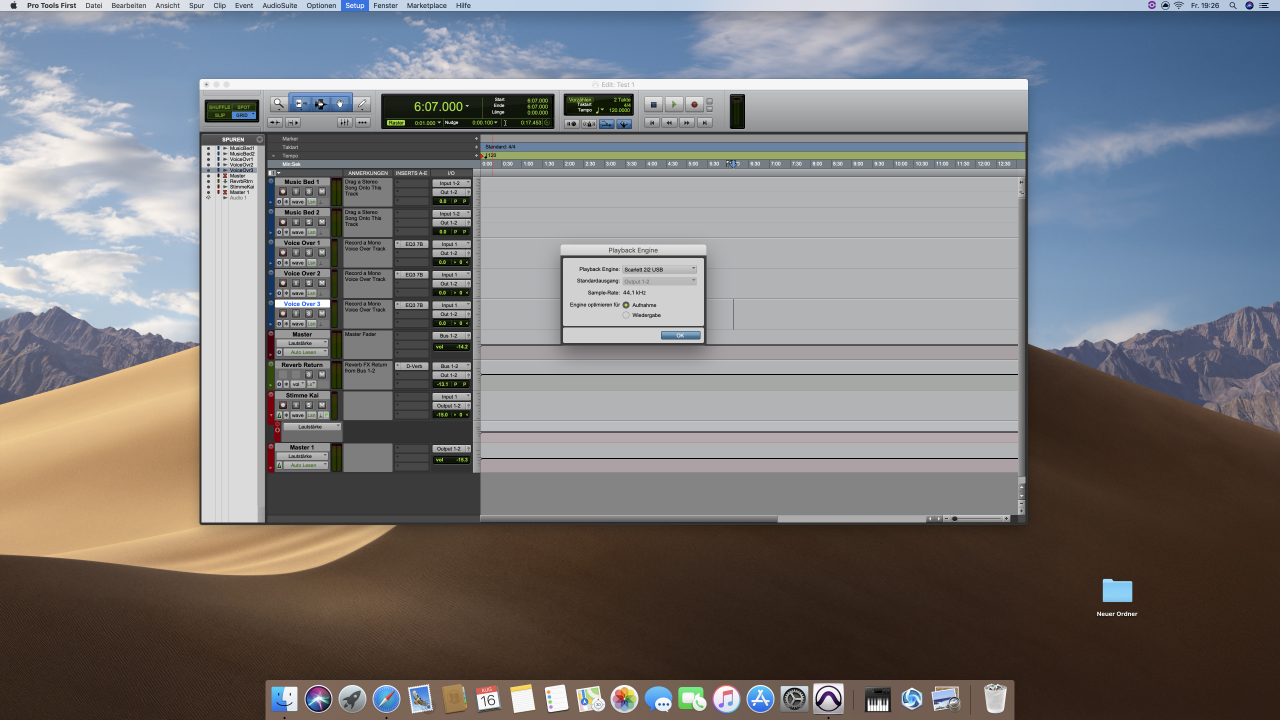Open Voice Over 1 Input 1 selector

(451, 244)
